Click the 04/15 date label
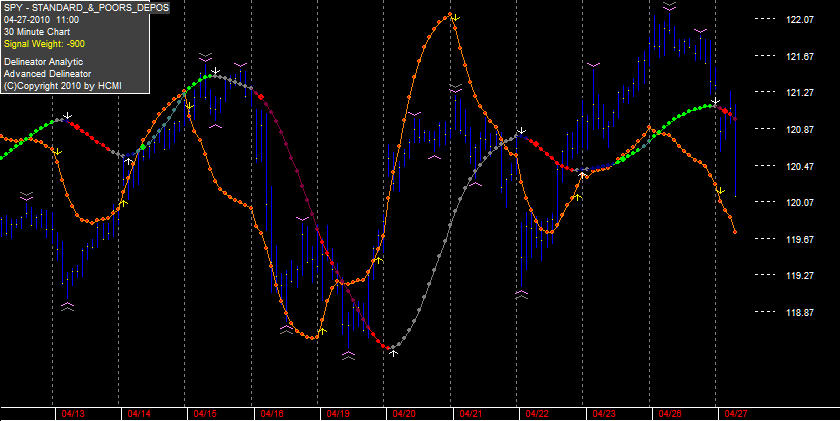Viewport: 840px width, 421px height. tap(205, 414)
